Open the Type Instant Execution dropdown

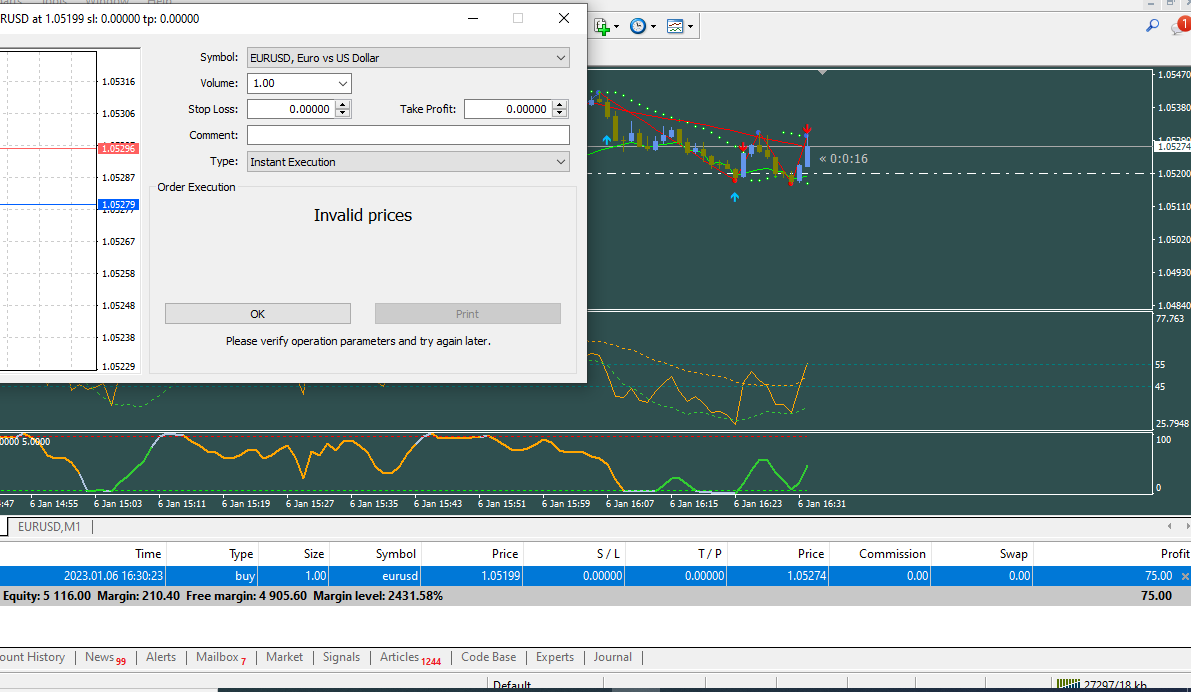click(408, 162)
